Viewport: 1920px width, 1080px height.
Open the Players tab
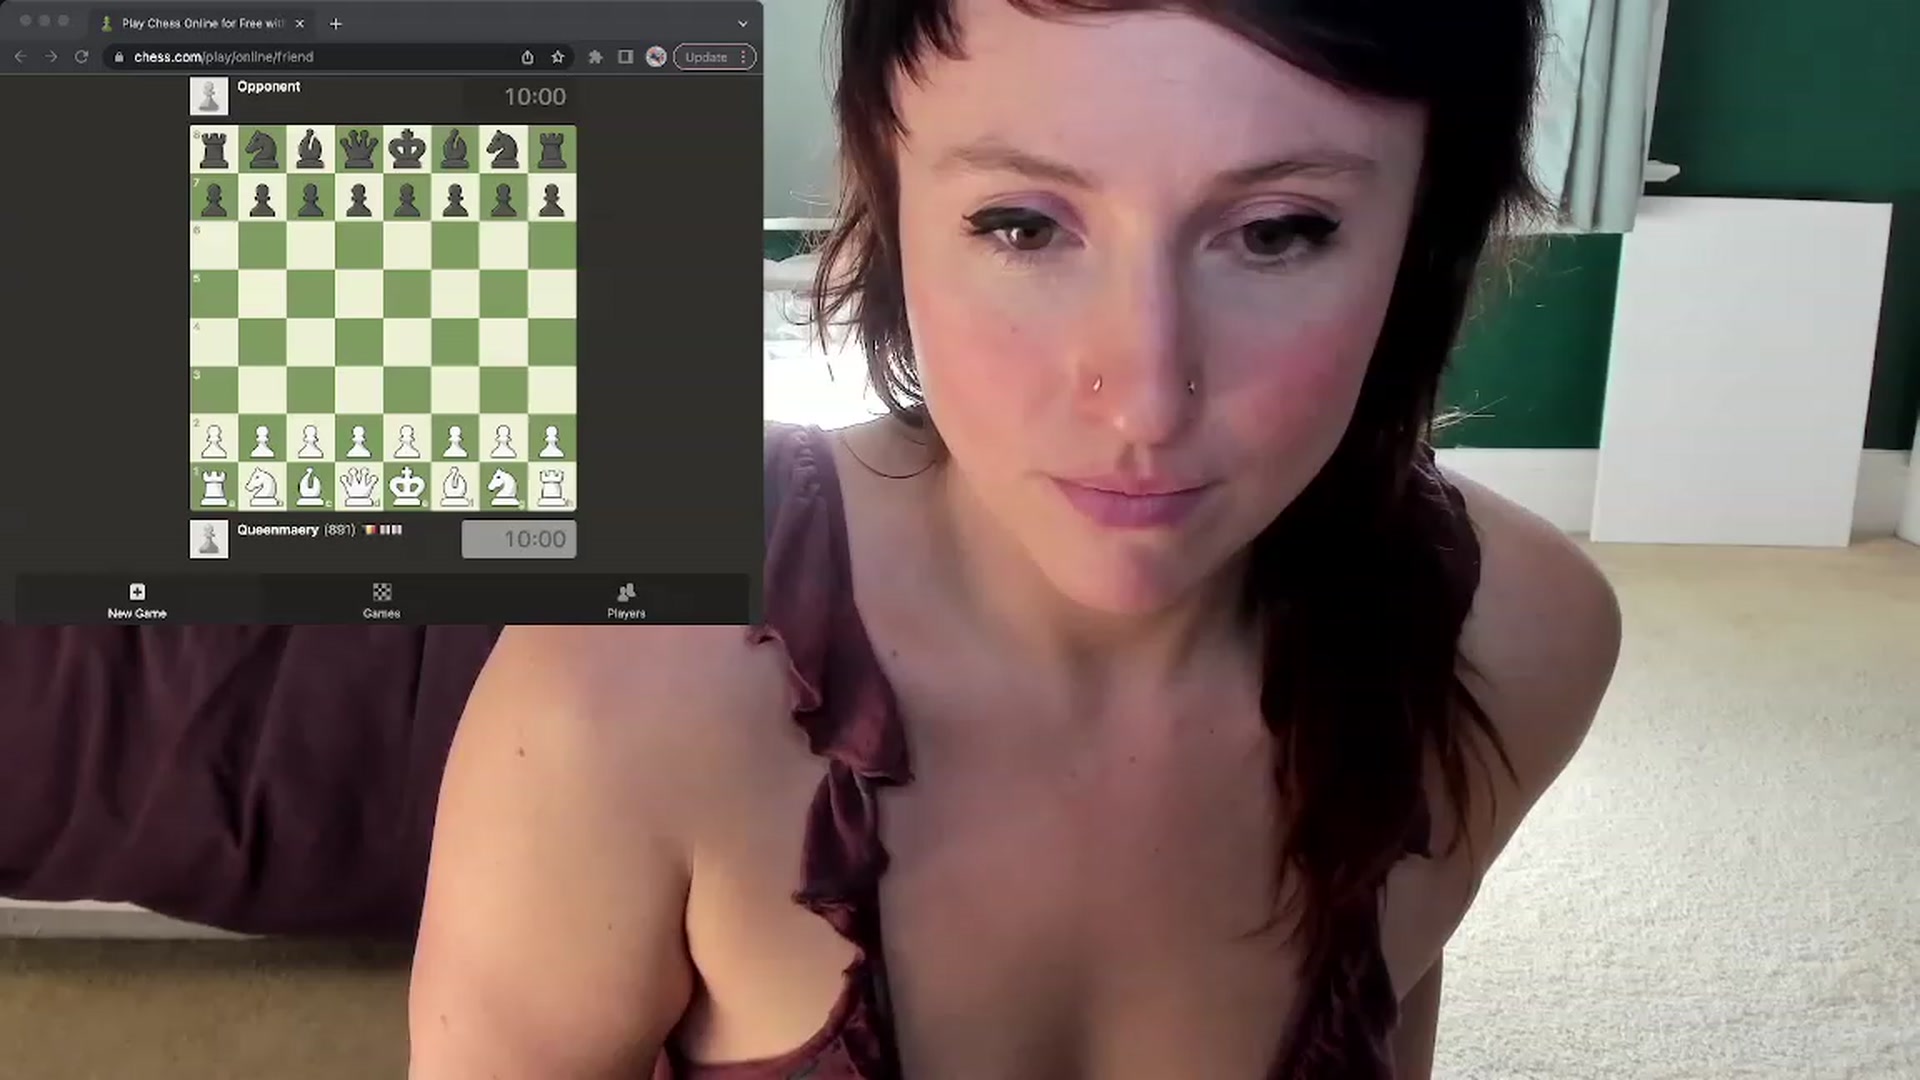coord(626,600)
